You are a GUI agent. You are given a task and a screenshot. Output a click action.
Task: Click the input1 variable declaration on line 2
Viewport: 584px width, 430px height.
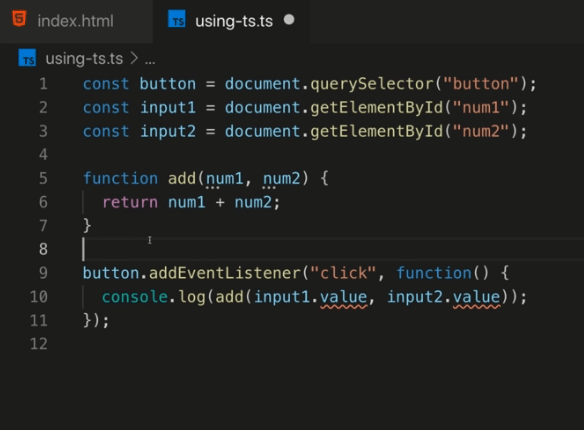pyautogui.click(x=168, y=108)
